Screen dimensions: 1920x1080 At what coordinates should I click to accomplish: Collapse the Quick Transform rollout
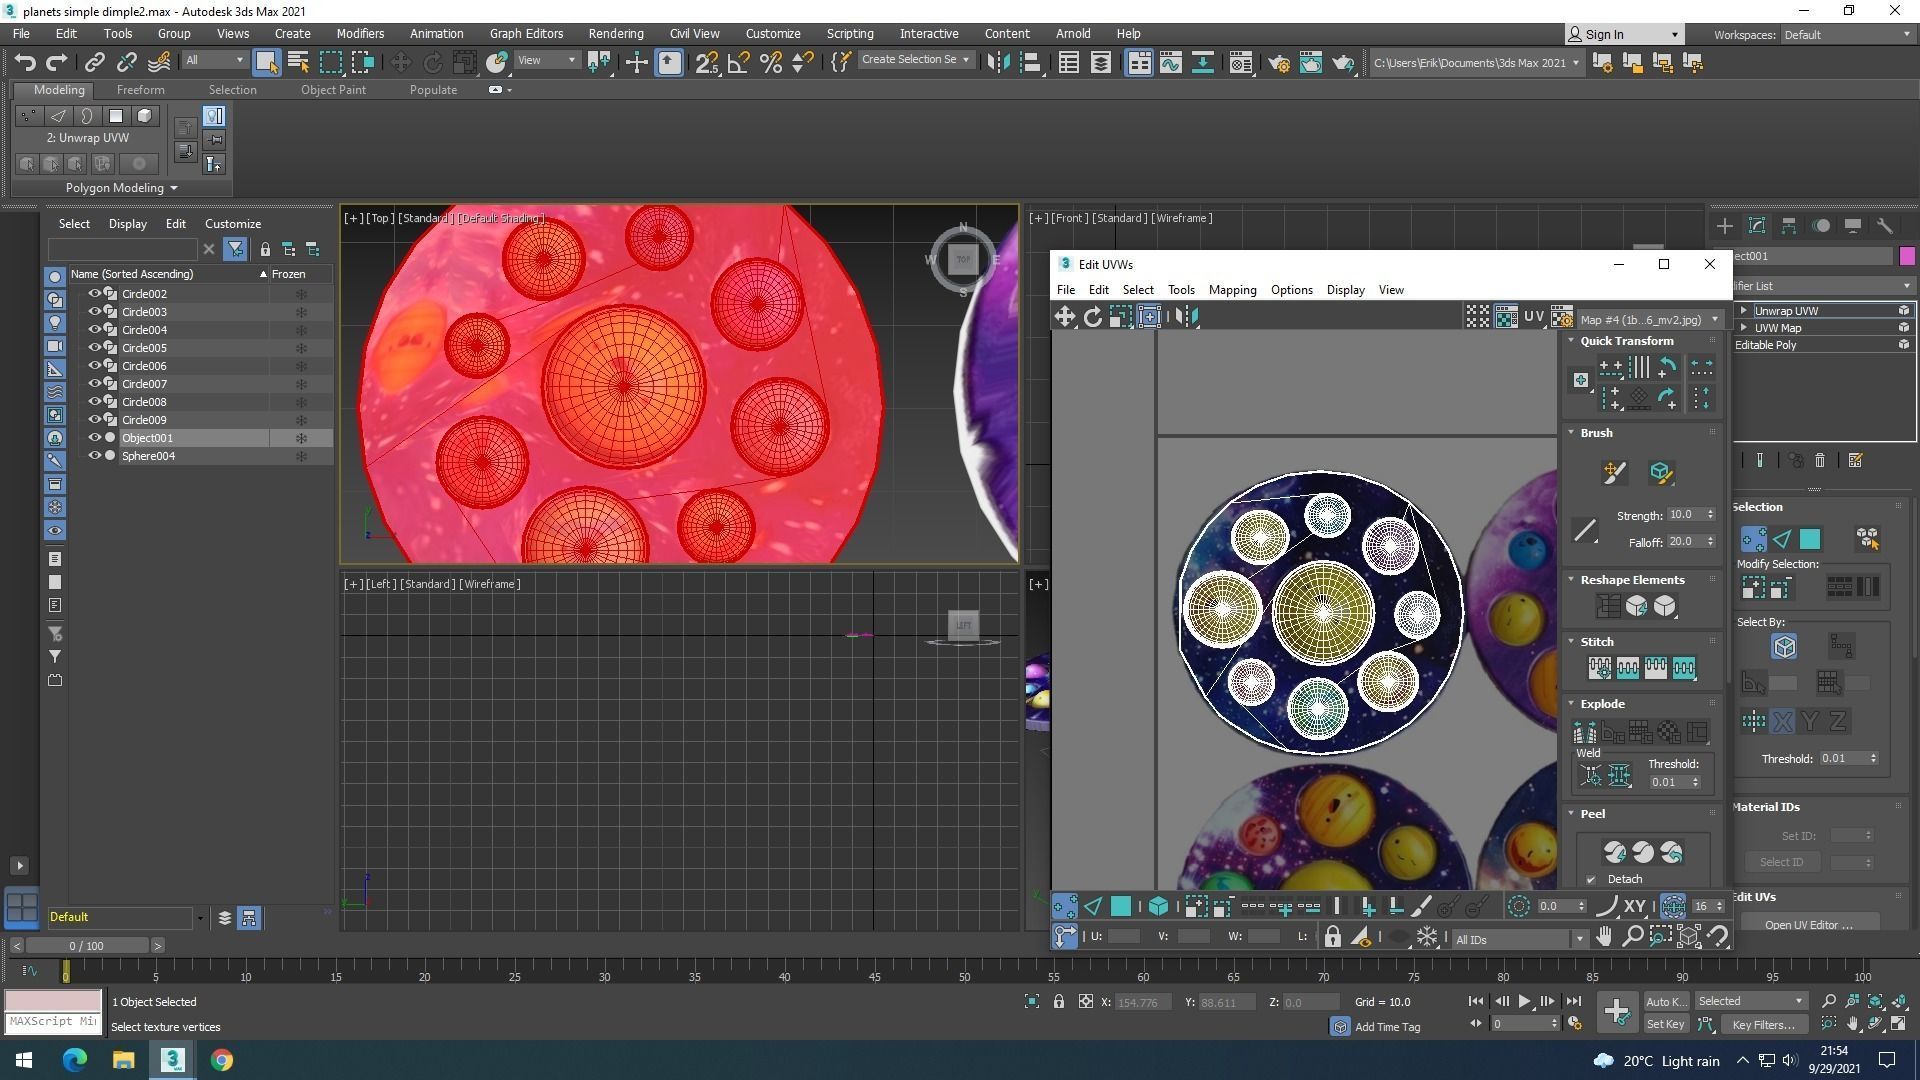pyautogui.click(x=1571, y=340)
